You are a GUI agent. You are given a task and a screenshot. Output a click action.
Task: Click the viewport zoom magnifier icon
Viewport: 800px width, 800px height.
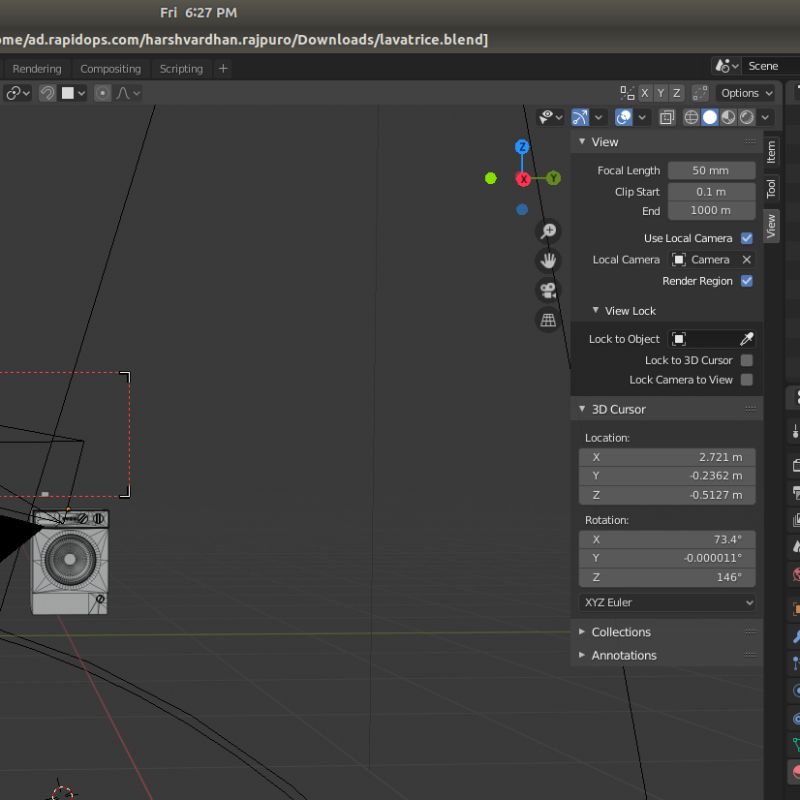(x=548, y=231)
